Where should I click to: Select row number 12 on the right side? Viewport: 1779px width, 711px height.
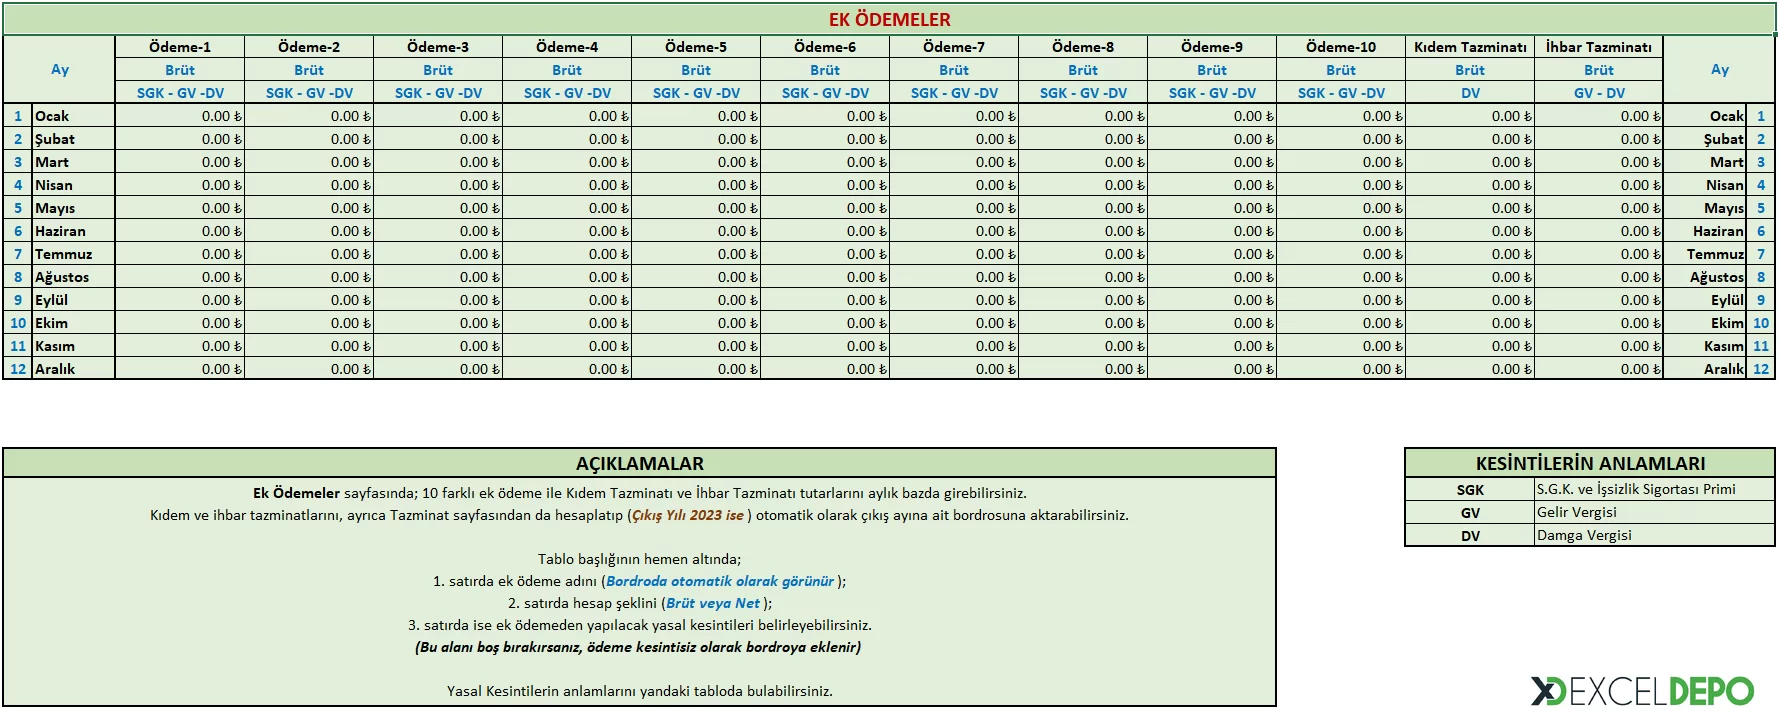point(1761,369)
